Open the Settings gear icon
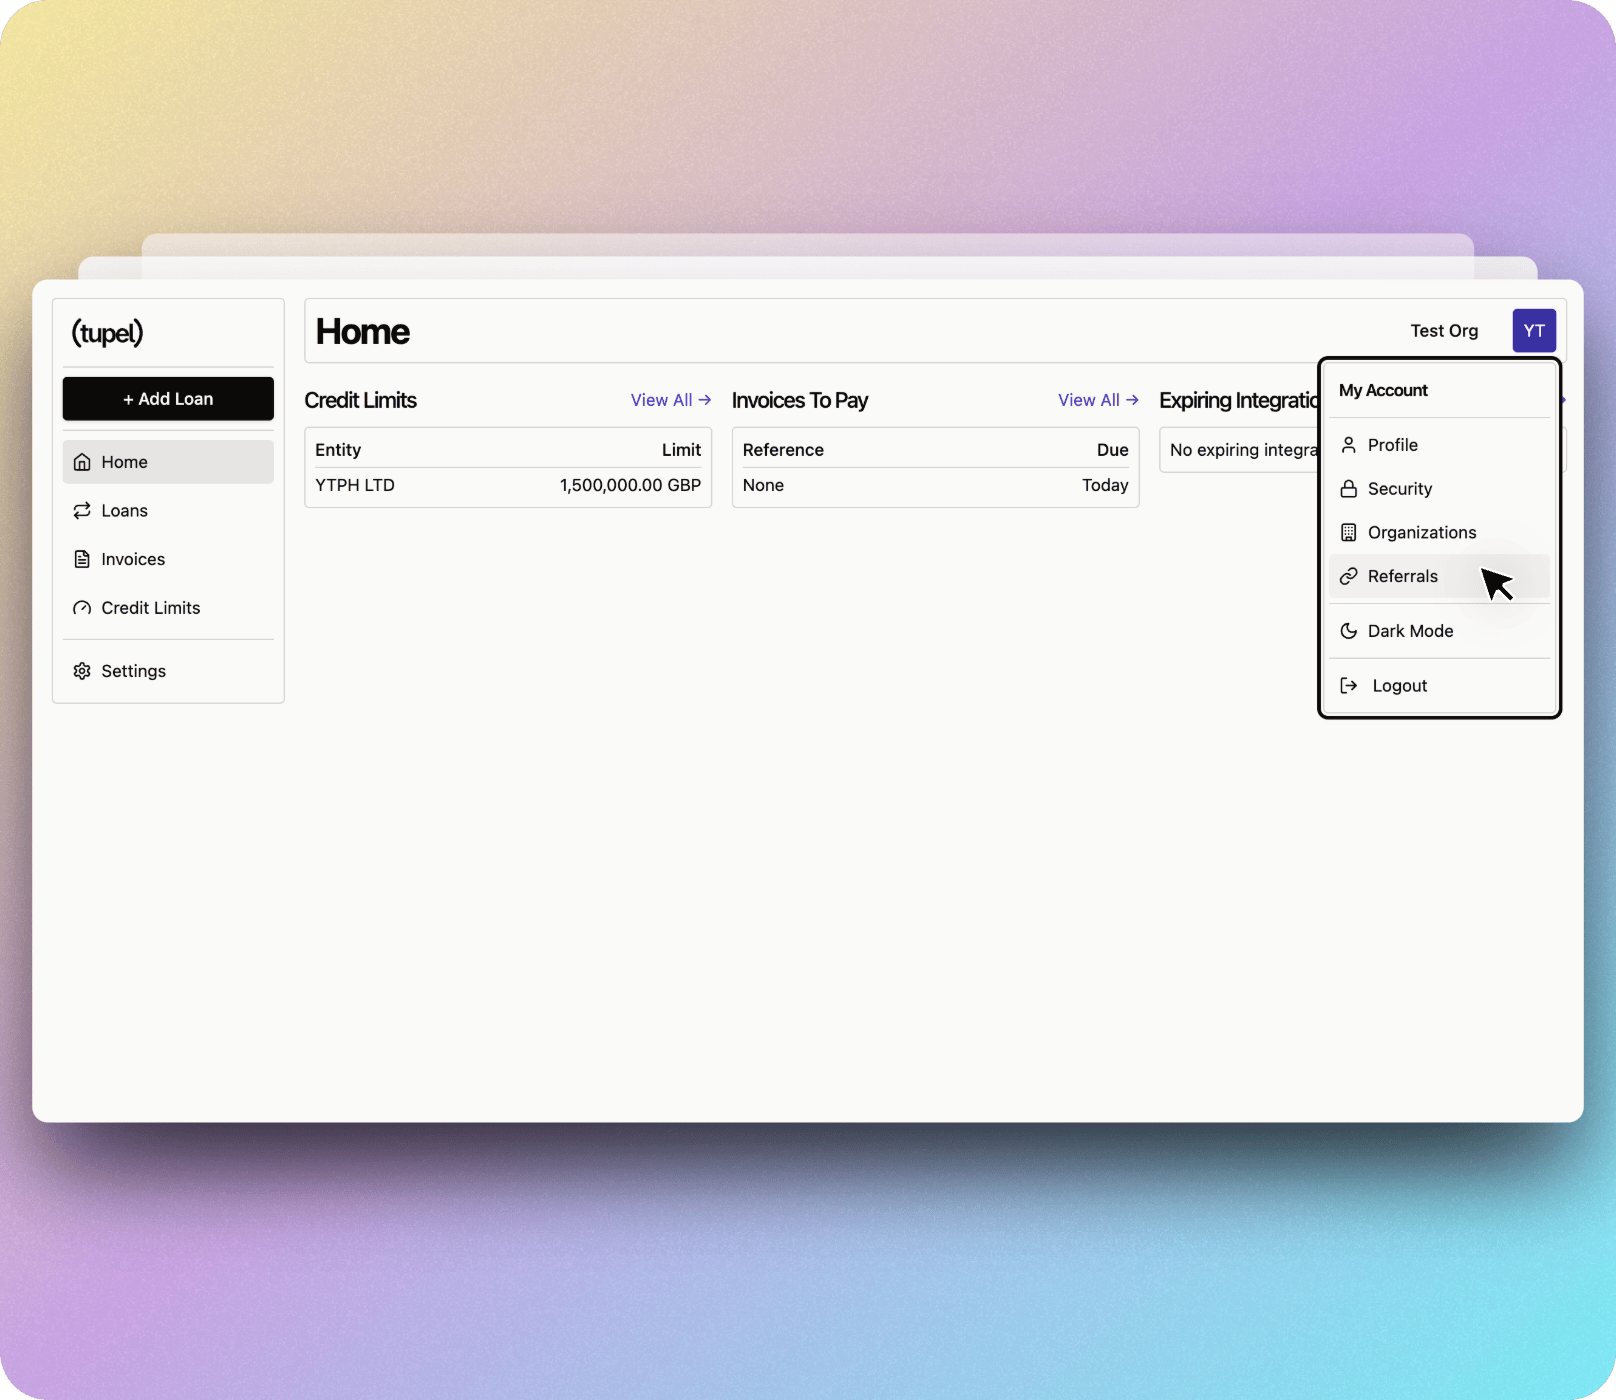1616x1400 pixels. 83,670
